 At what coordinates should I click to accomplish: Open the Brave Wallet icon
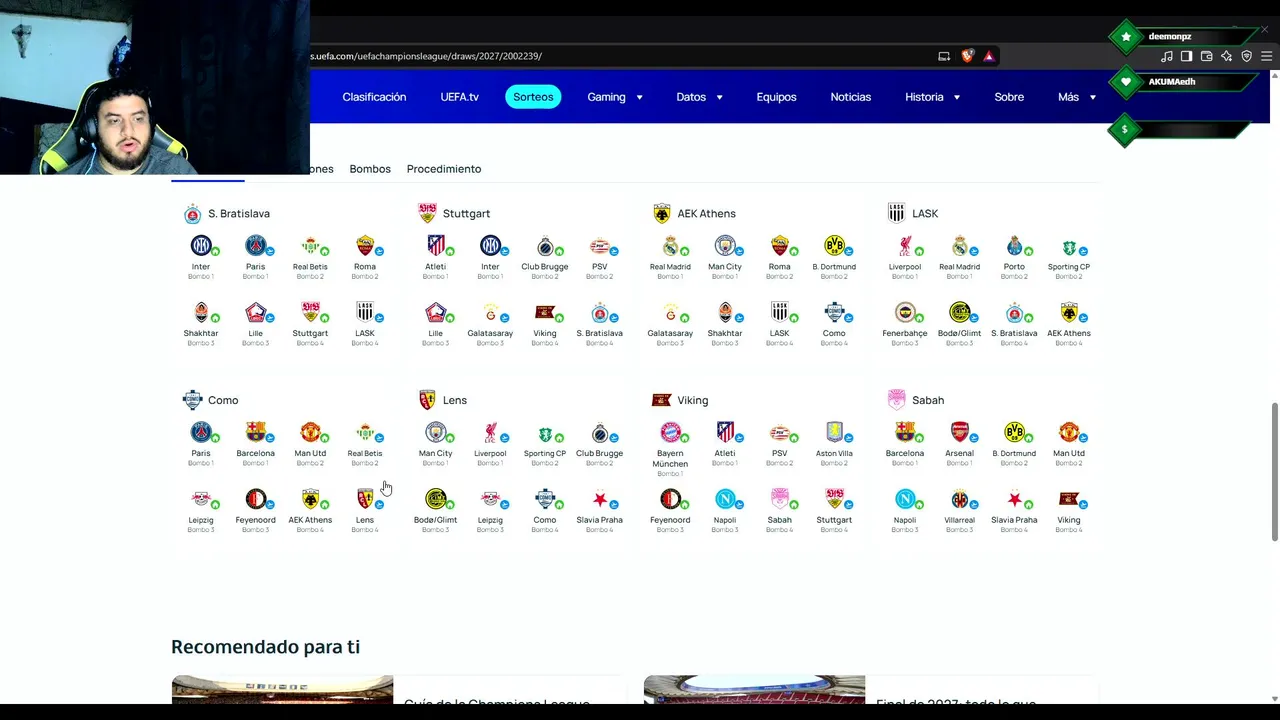[x=1206, y=56]
